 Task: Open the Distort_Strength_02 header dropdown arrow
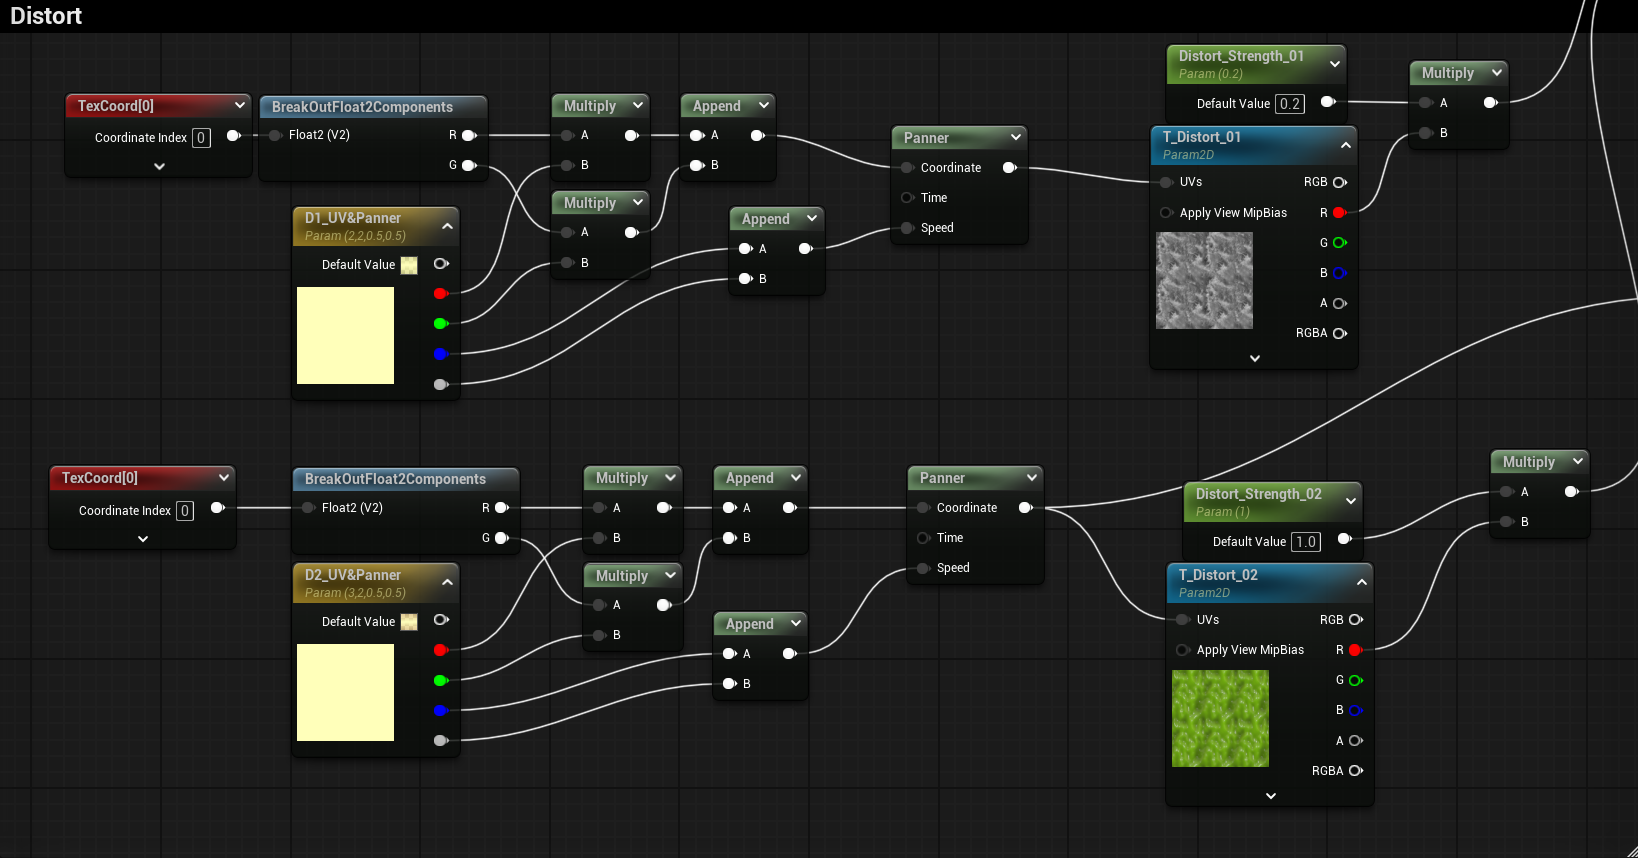tap(1351, 501)
